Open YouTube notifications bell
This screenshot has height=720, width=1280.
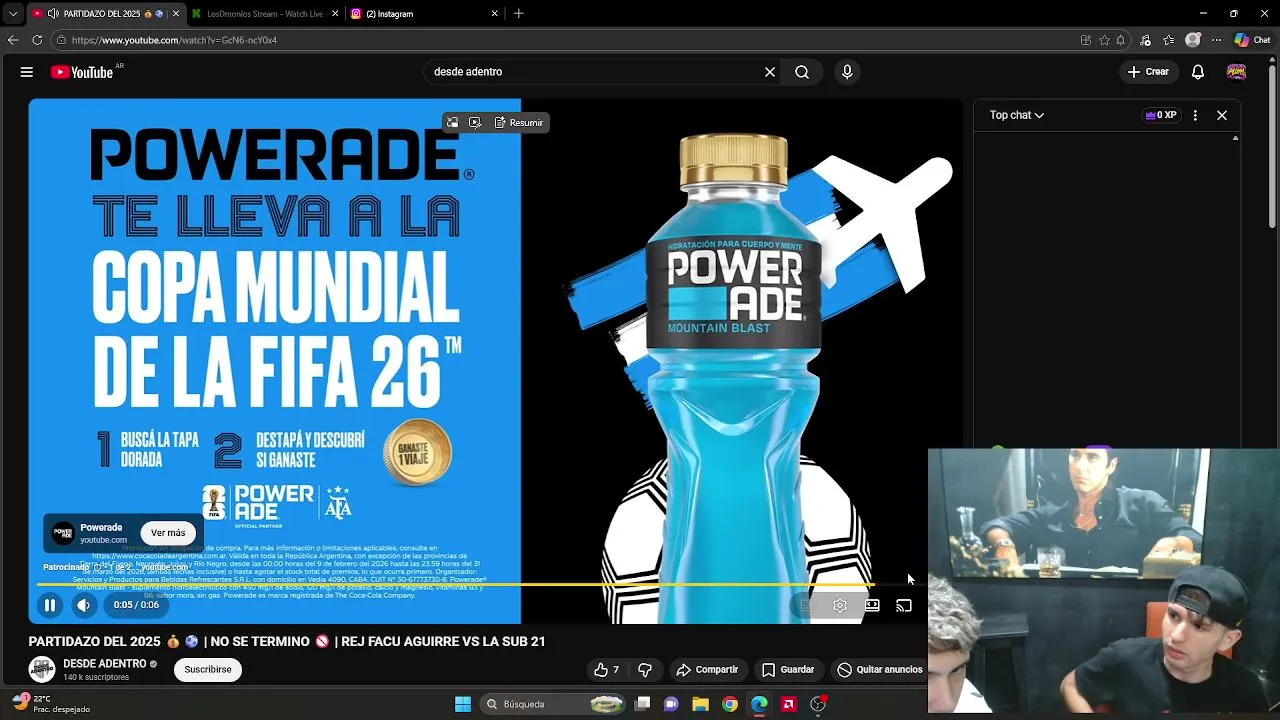coord(1198,72)
